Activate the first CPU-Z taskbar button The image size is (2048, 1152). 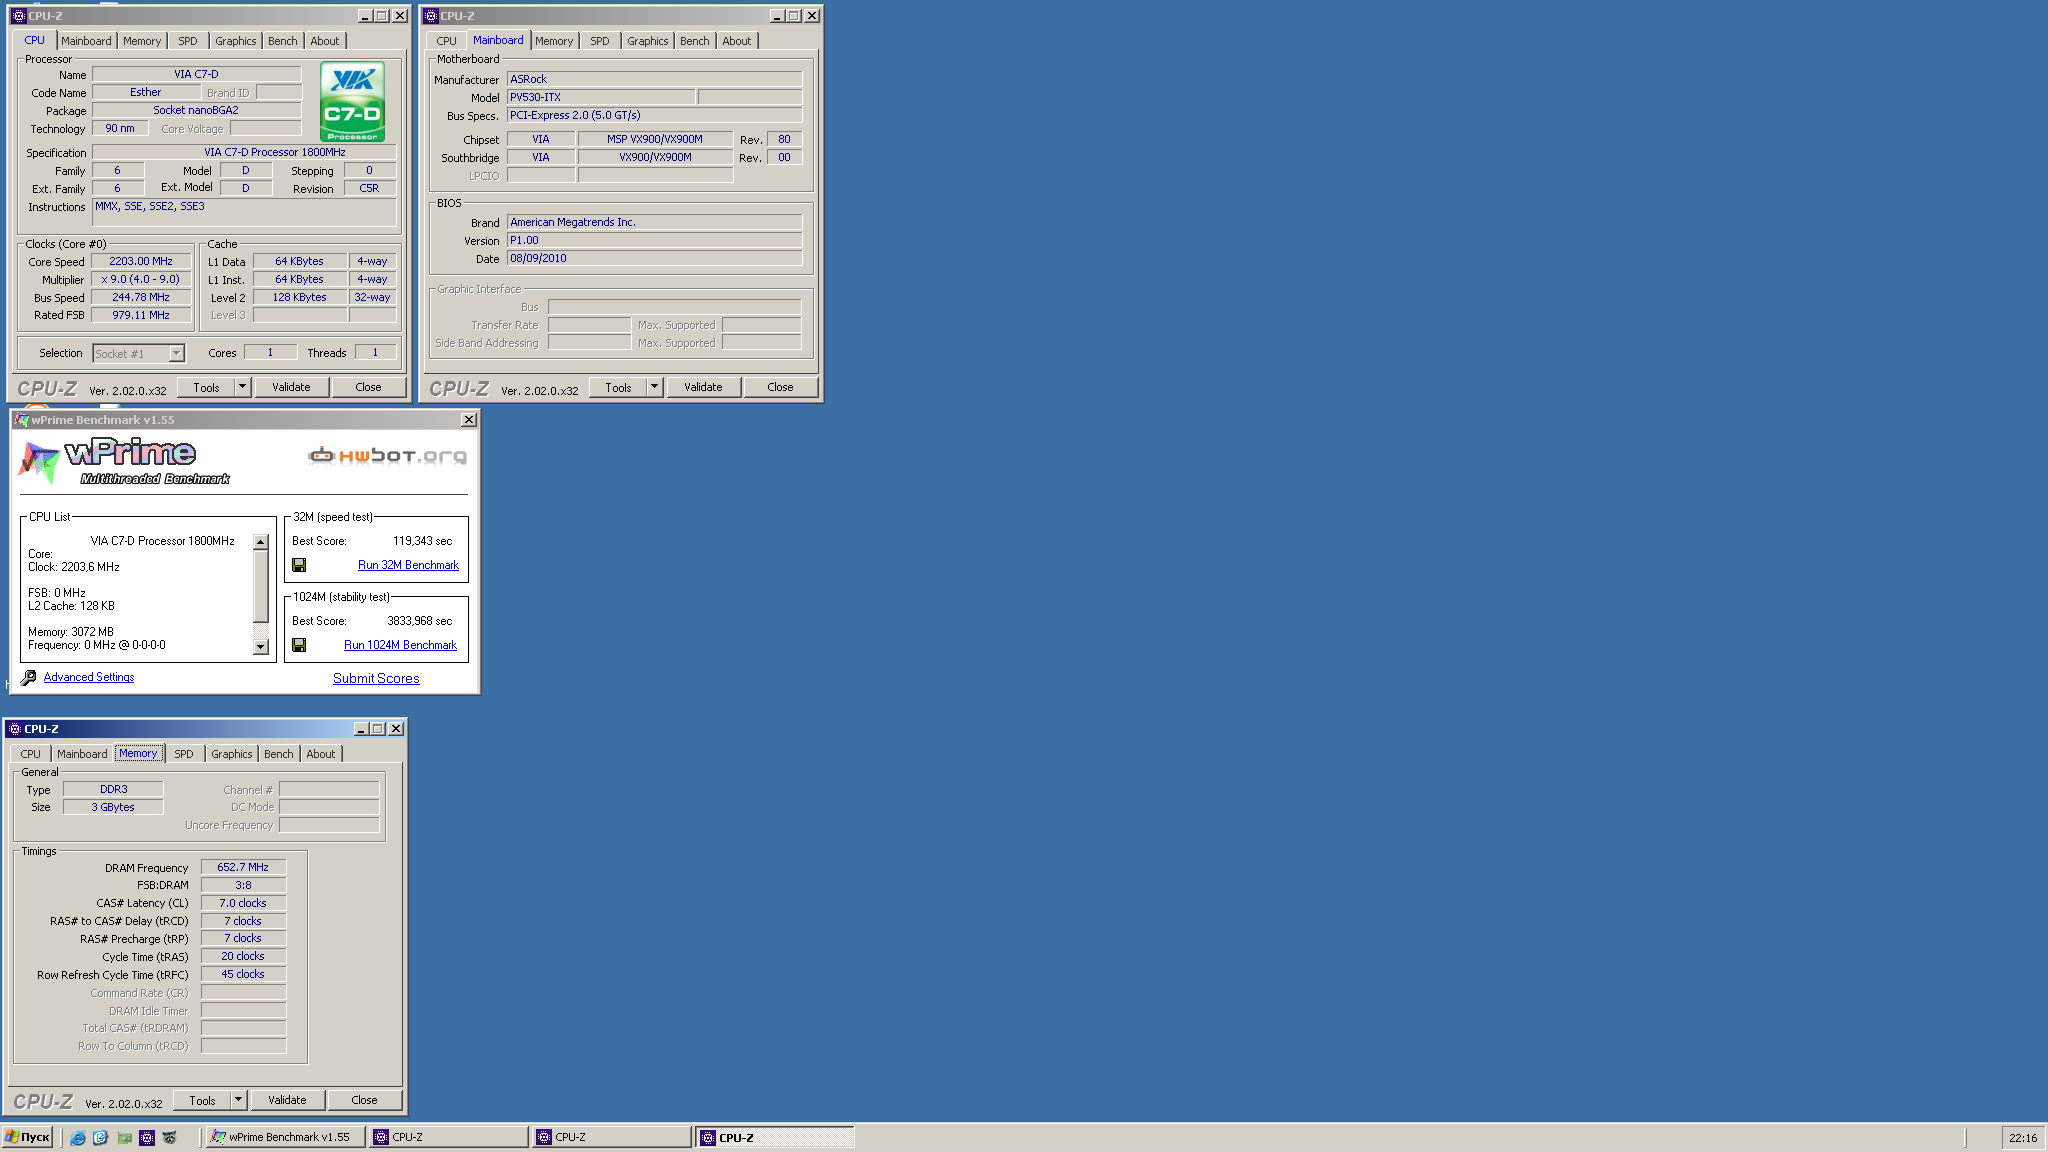[448, 1137]
